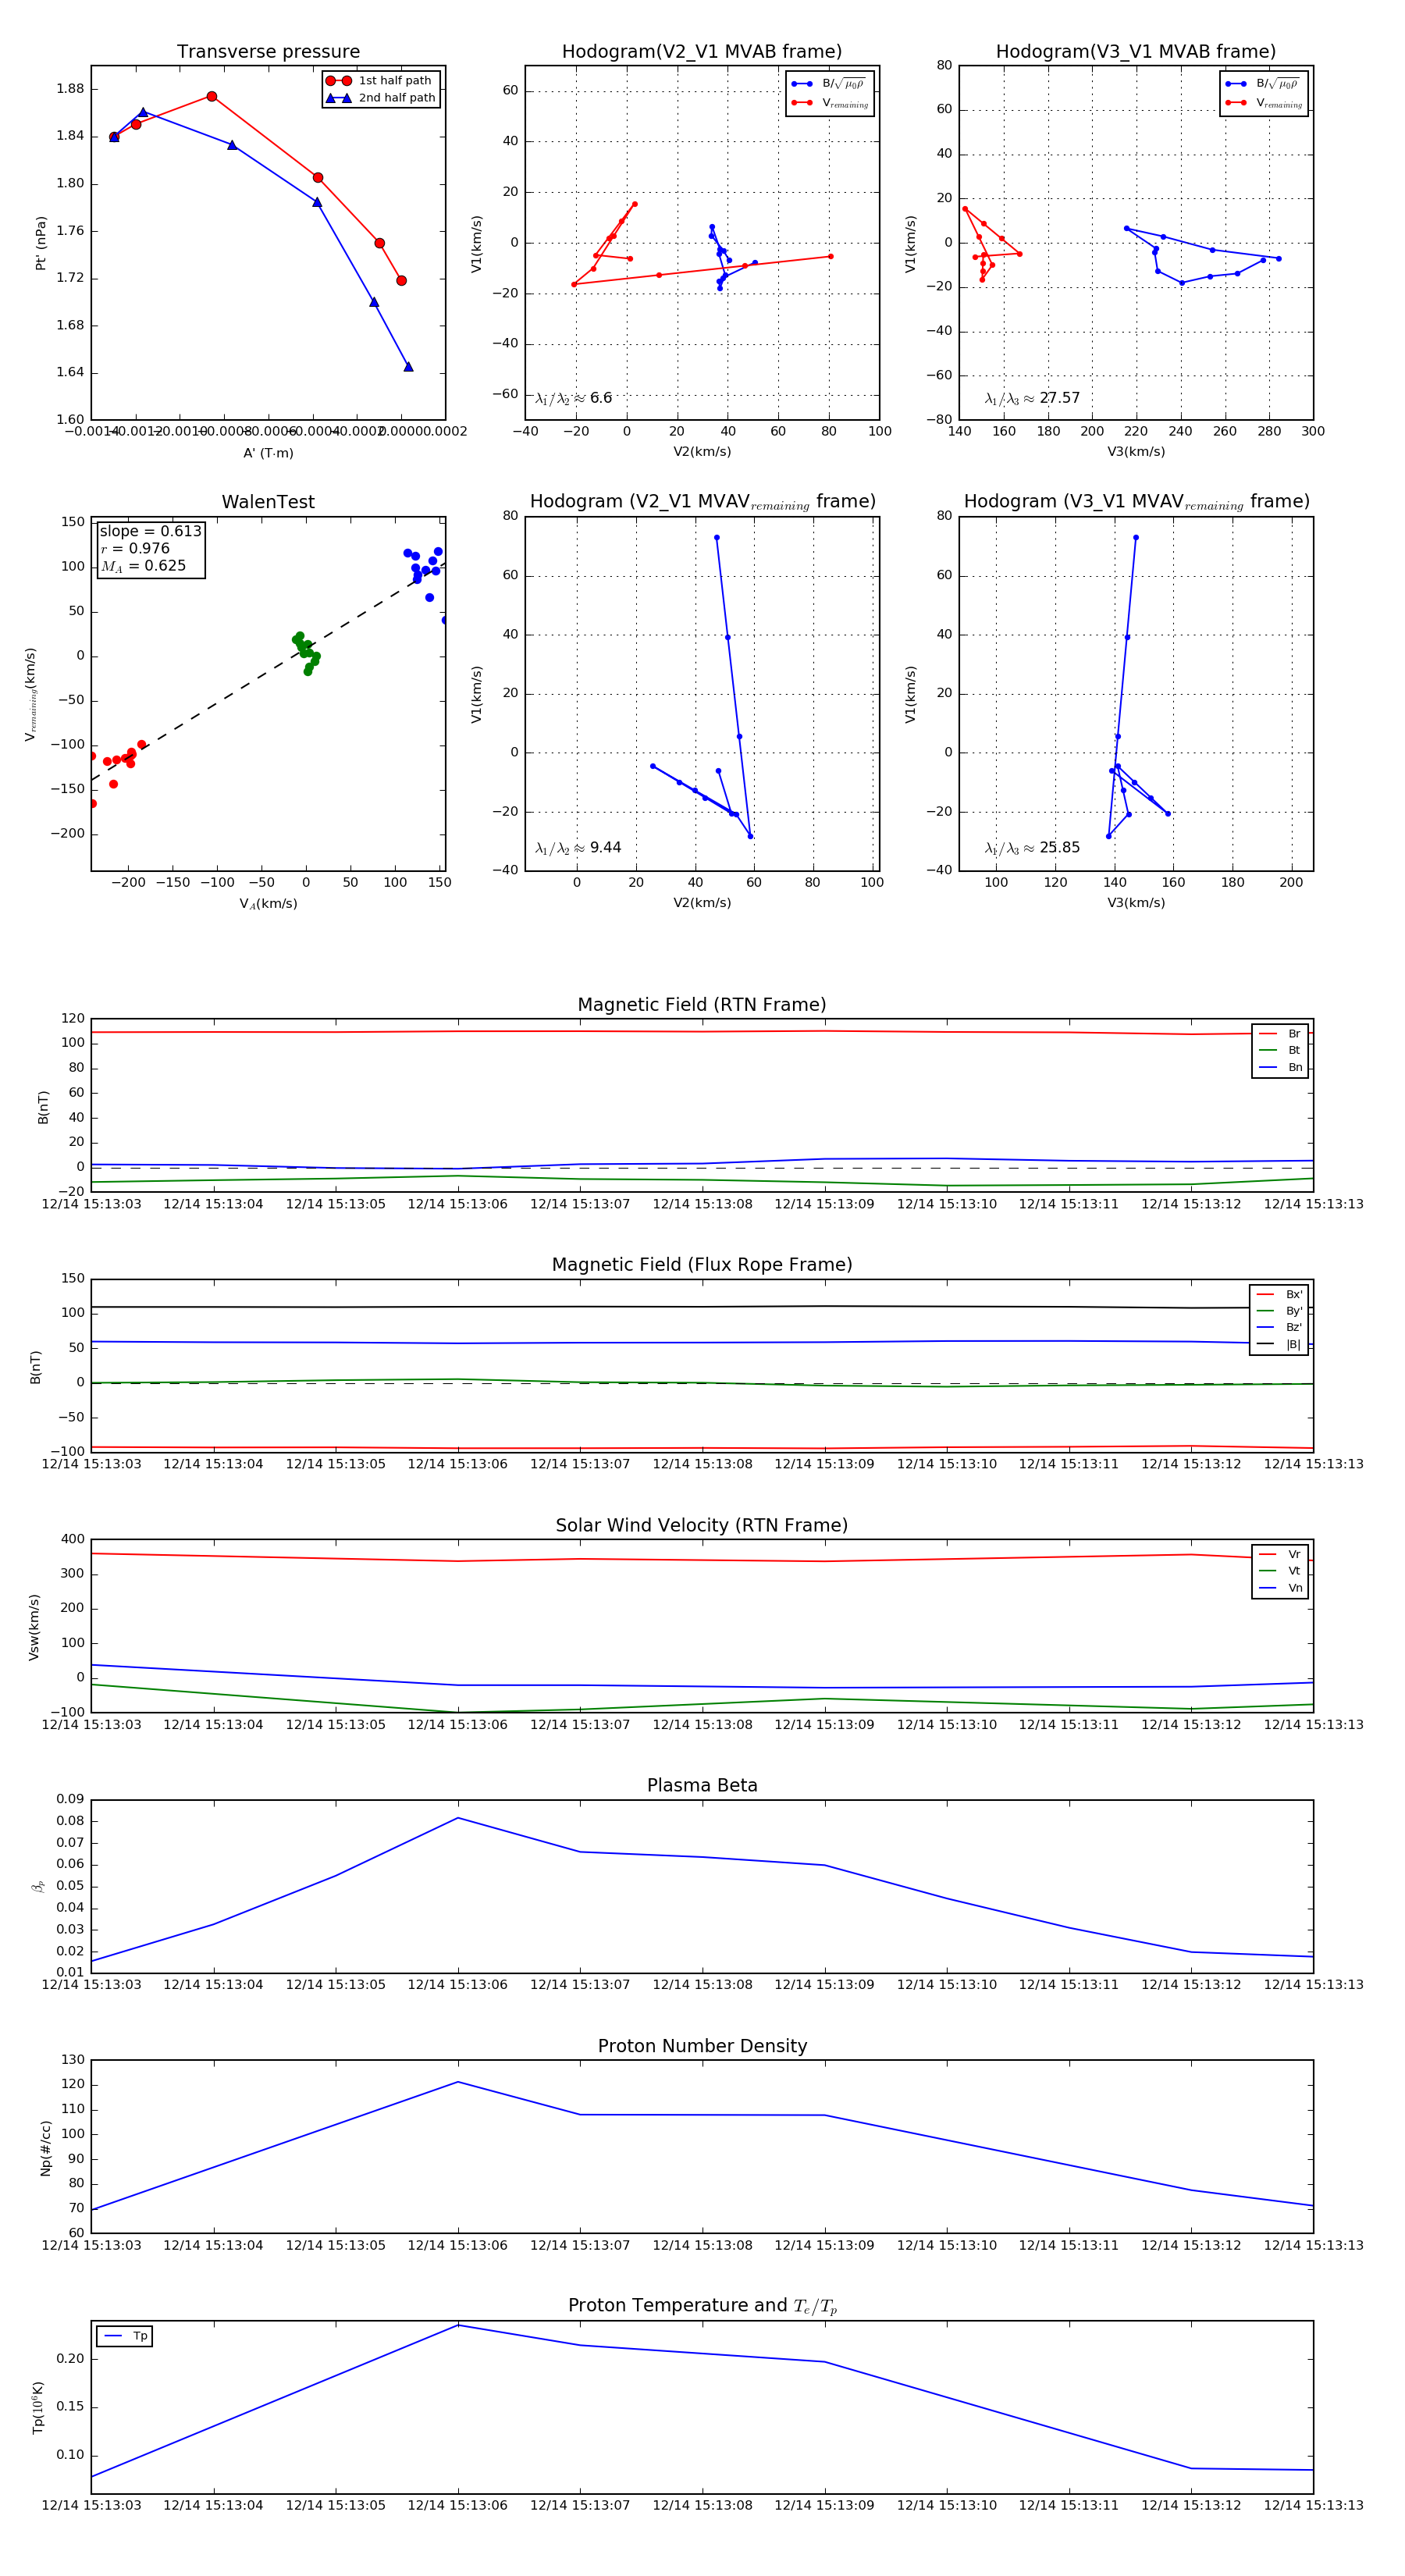Image resolution: width=1405 pixels, height=2576 pixels.
Task: Click the eigenvalue ratio '≈ 9.44' annotation
Action: pos(578,848)
